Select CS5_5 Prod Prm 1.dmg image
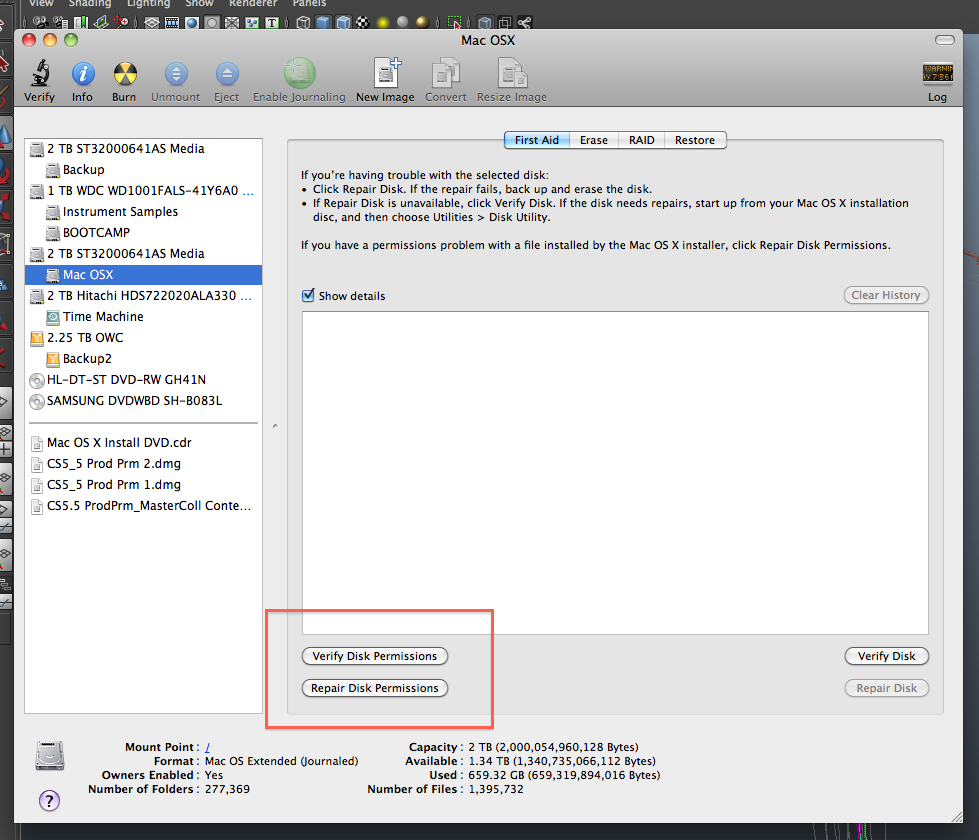979x840 pixels. (x=144, y=485)
